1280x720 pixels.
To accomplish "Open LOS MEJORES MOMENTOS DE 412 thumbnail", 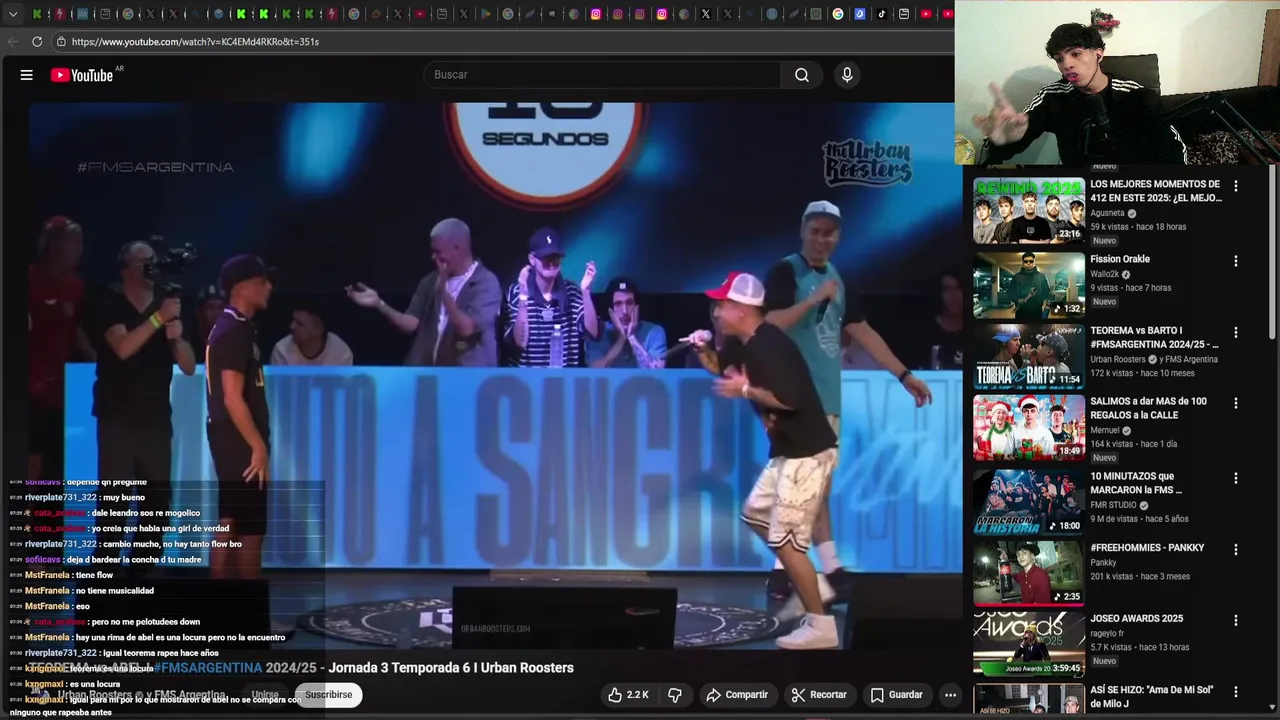I will [1029, 211].
